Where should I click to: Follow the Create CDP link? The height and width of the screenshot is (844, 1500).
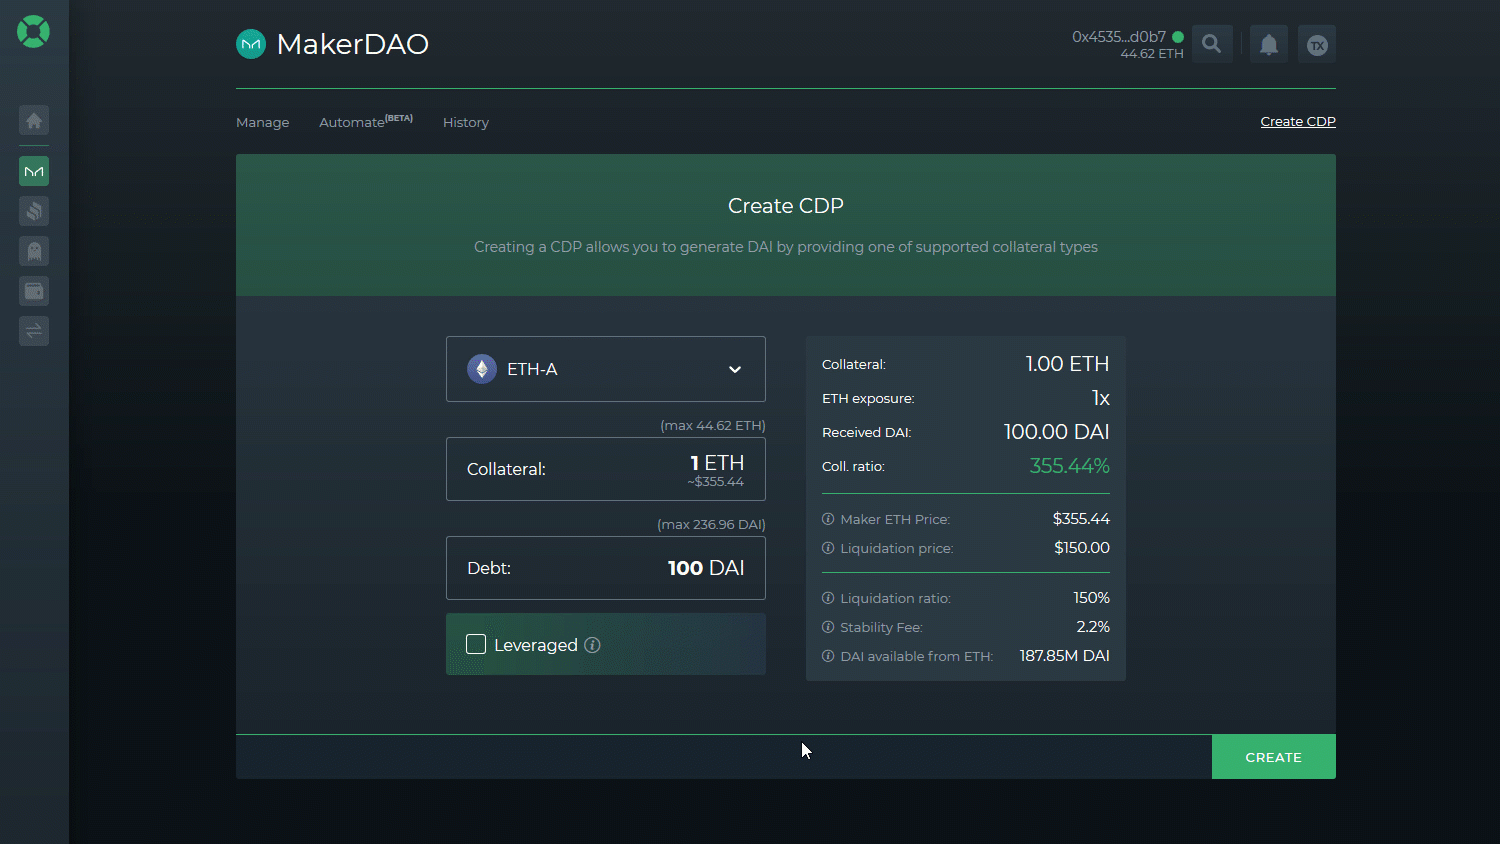[1298, 121]
